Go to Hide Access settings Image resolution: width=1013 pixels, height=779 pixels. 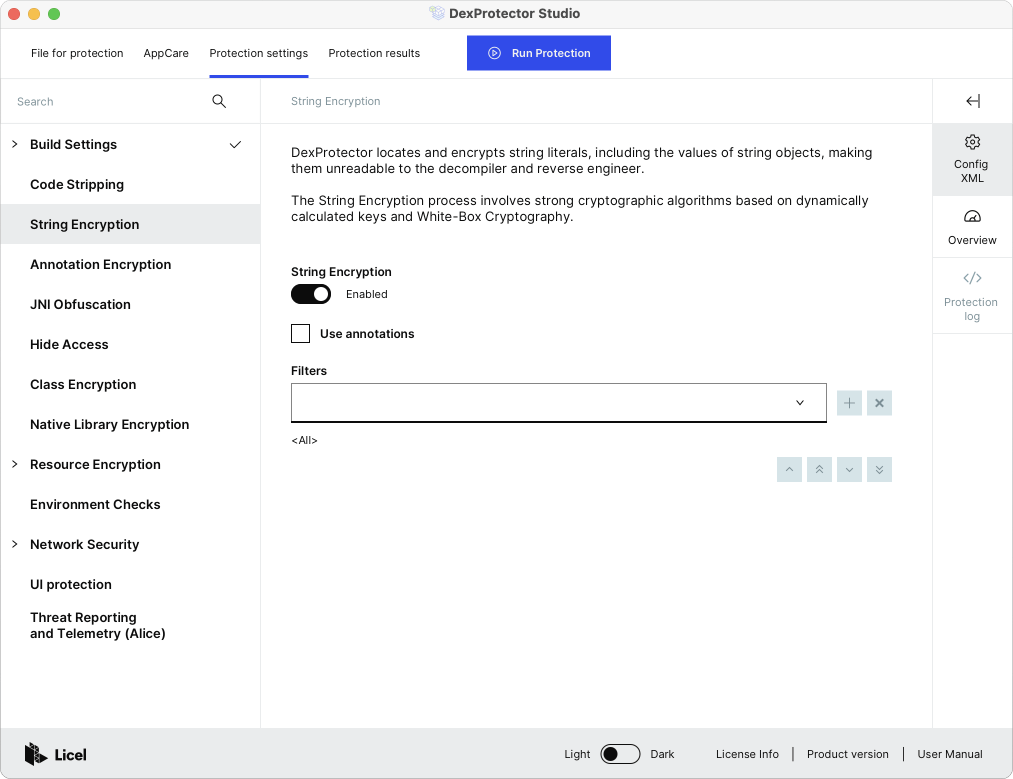[131, 345]
